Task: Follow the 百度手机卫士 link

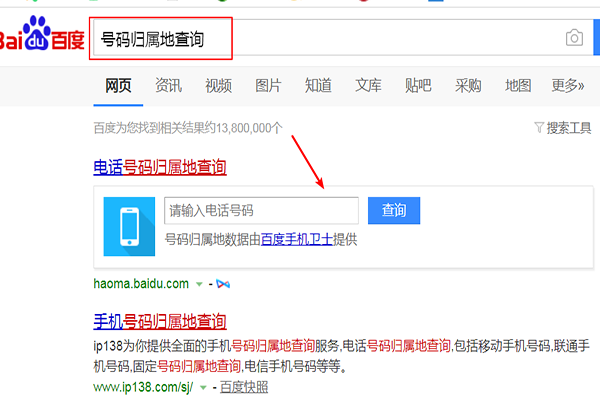Action: (x=297, y=240)
